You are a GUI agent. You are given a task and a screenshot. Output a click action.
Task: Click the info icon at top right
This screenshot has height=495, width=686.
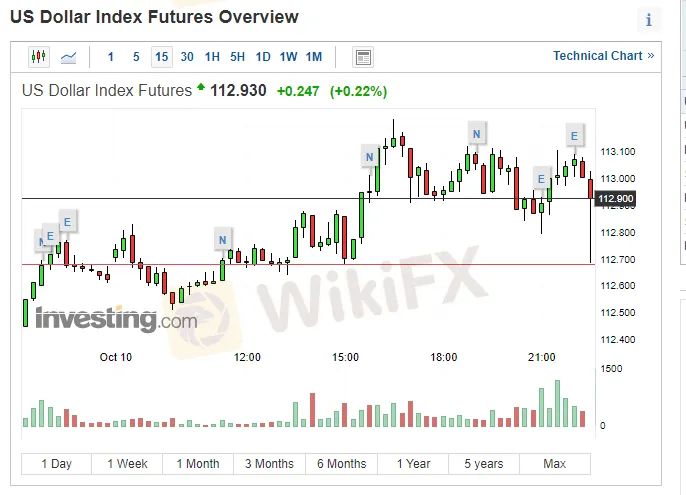coord(648,20)
